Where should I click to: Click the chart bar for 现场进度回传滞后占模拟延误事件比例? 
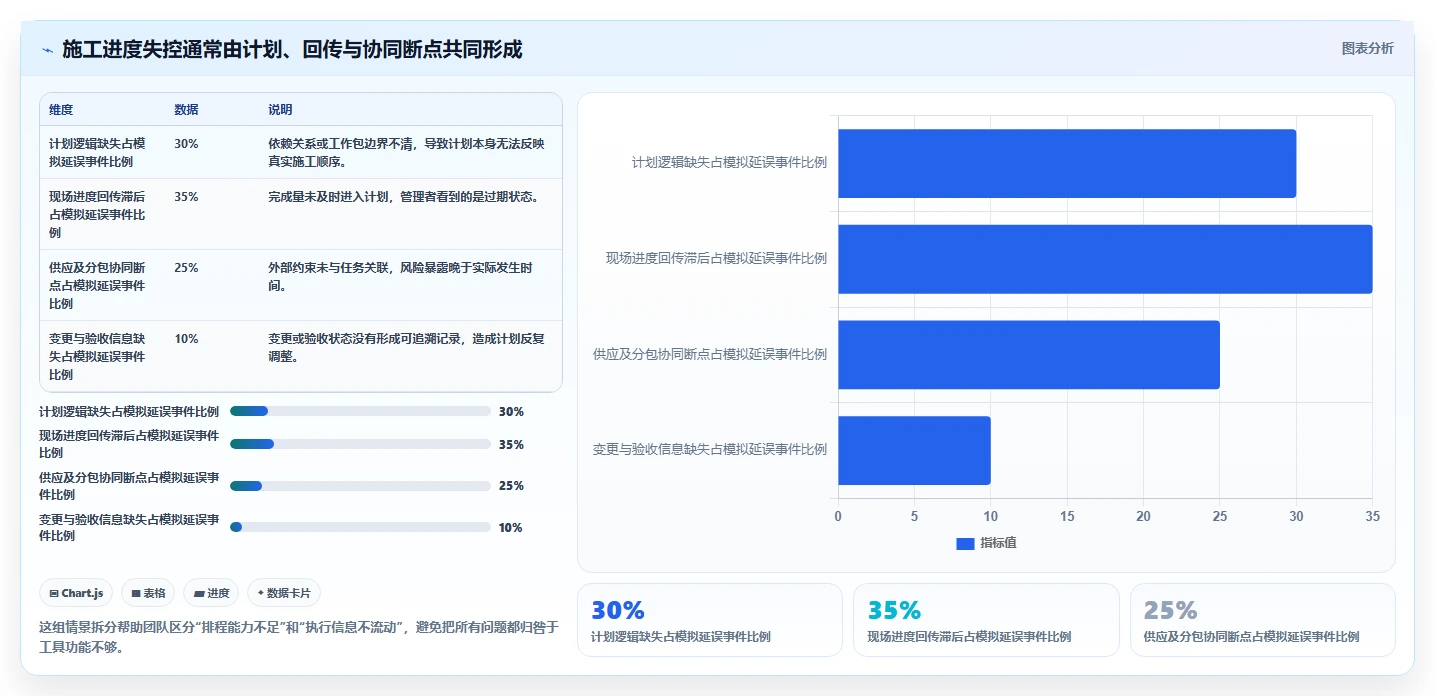[x=1105, y=259]
